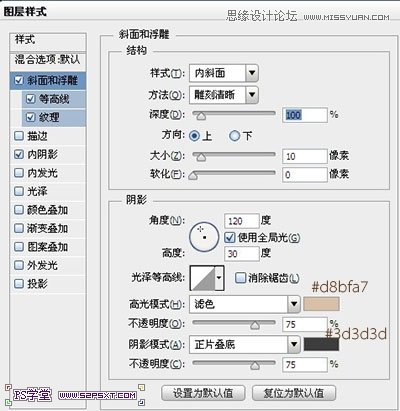Toggle 使用全局光 checkbox
Image resolution: width=400 pixels, height=411 pixels.
tap(229, 237)
